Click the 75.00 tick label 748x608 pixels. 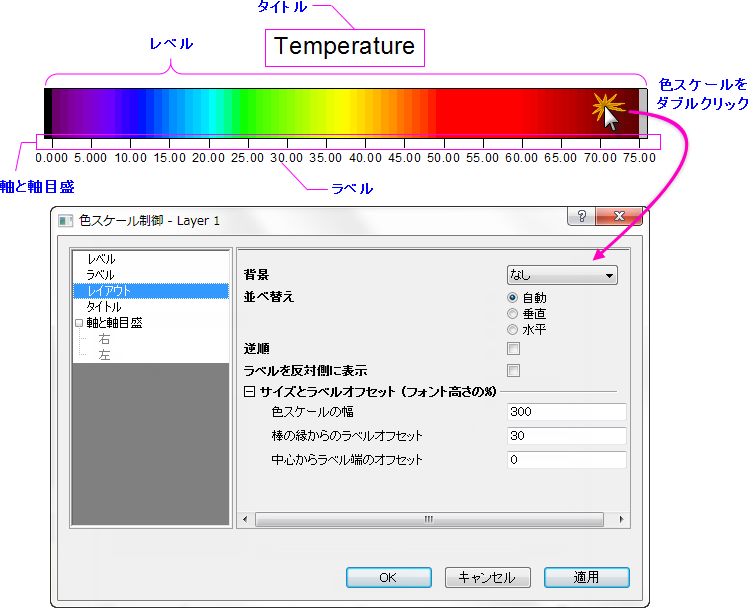(639, 158)
